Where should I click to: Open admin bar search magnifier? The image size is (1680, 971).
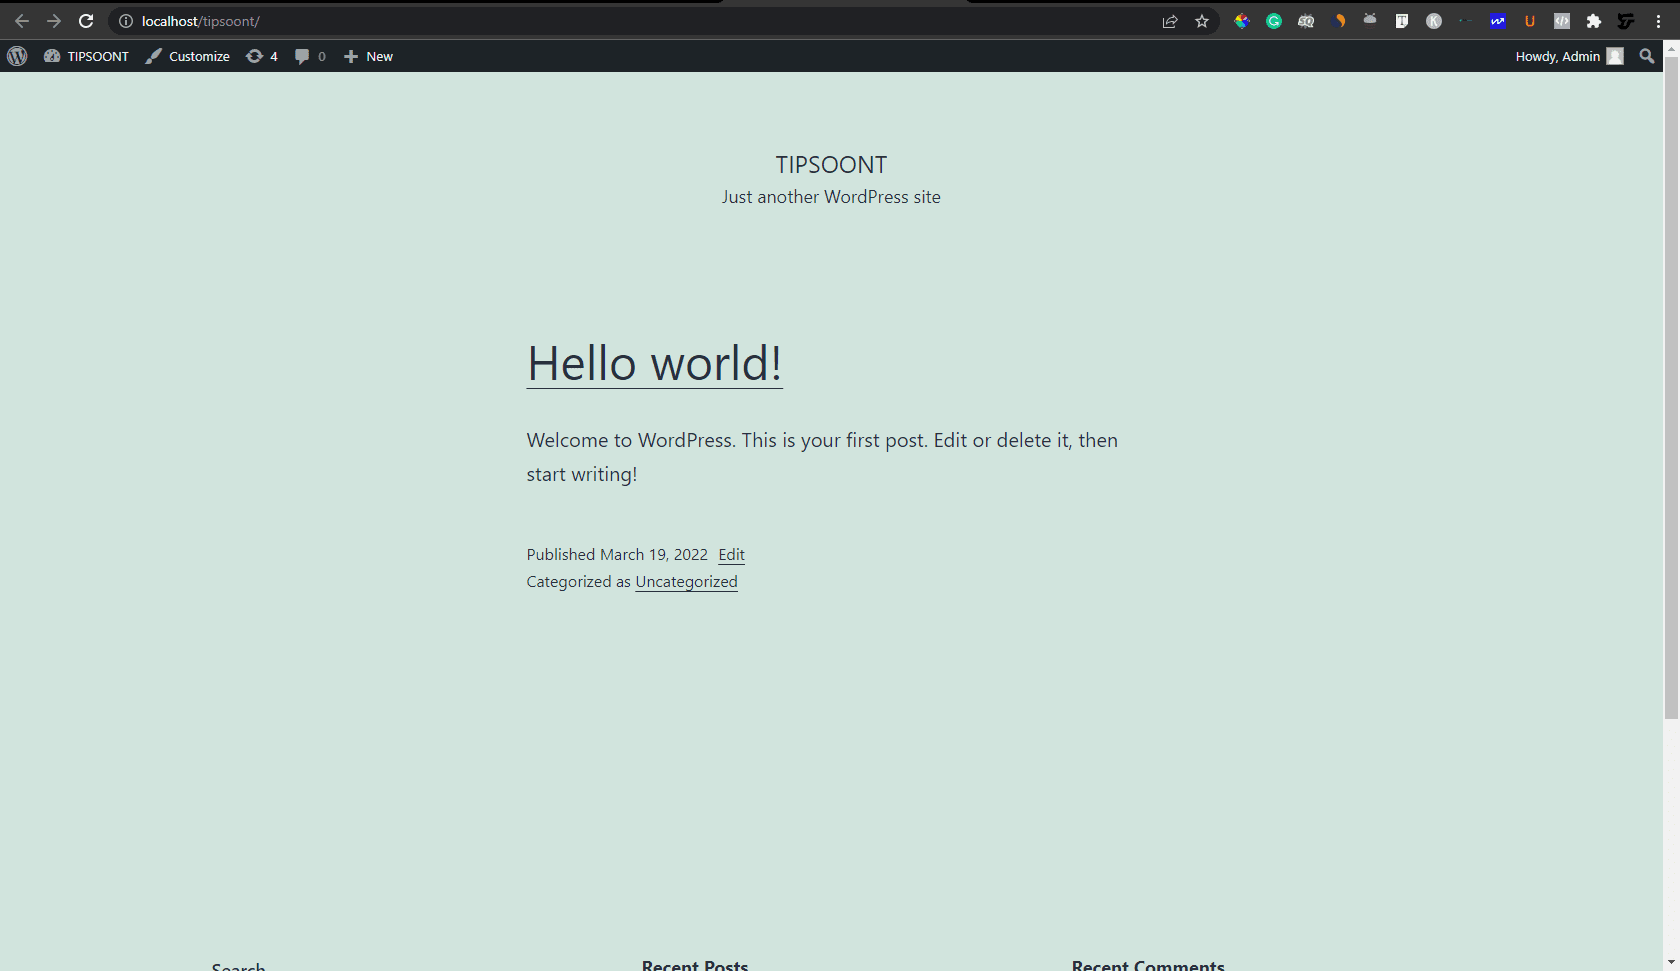(1647, 56)
